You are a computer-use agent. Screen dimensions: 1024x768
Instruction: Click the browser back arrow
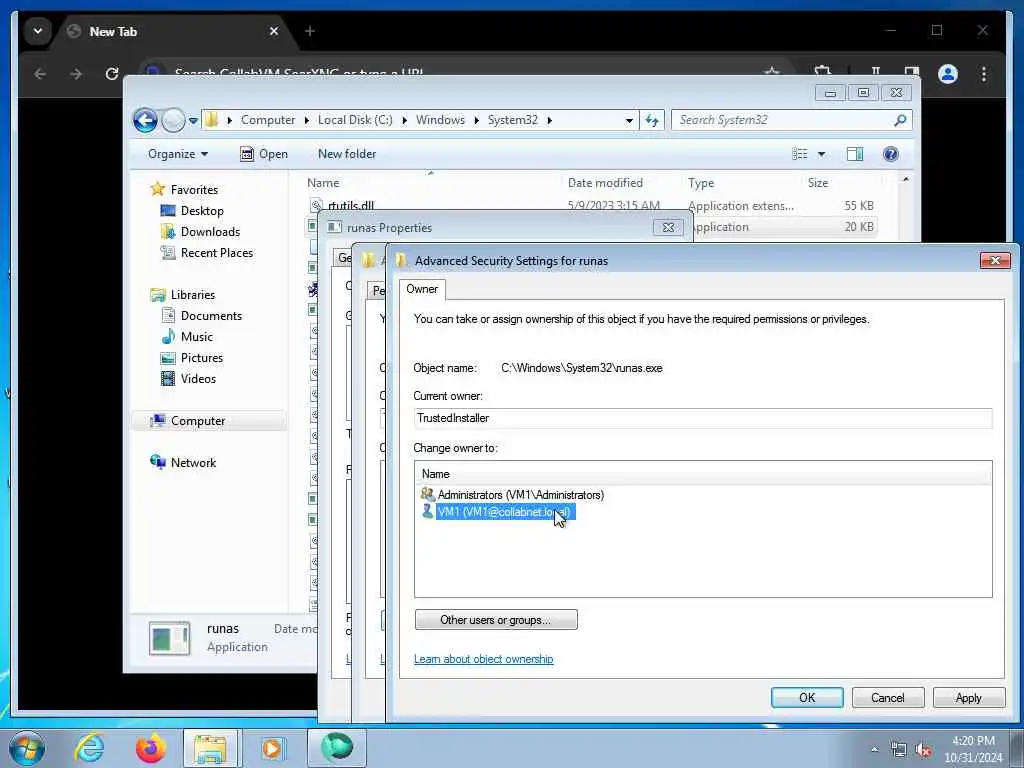[x=40, y=74]
